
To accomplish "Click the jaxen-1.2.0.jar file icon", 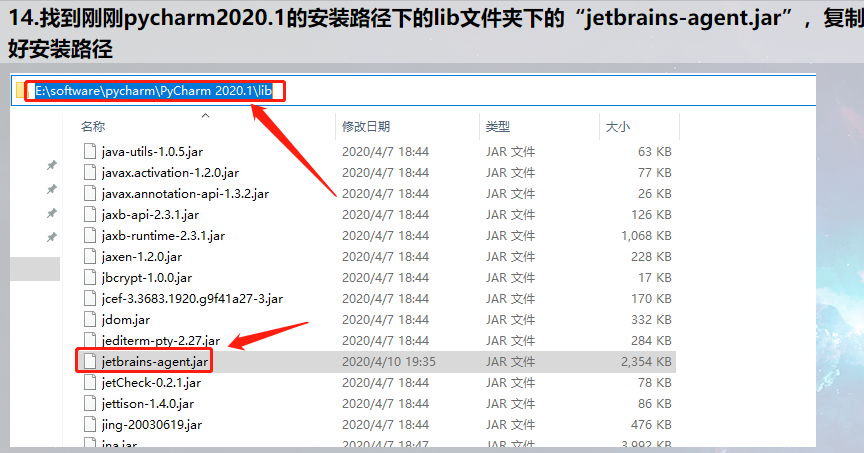I will pos(90,256).
